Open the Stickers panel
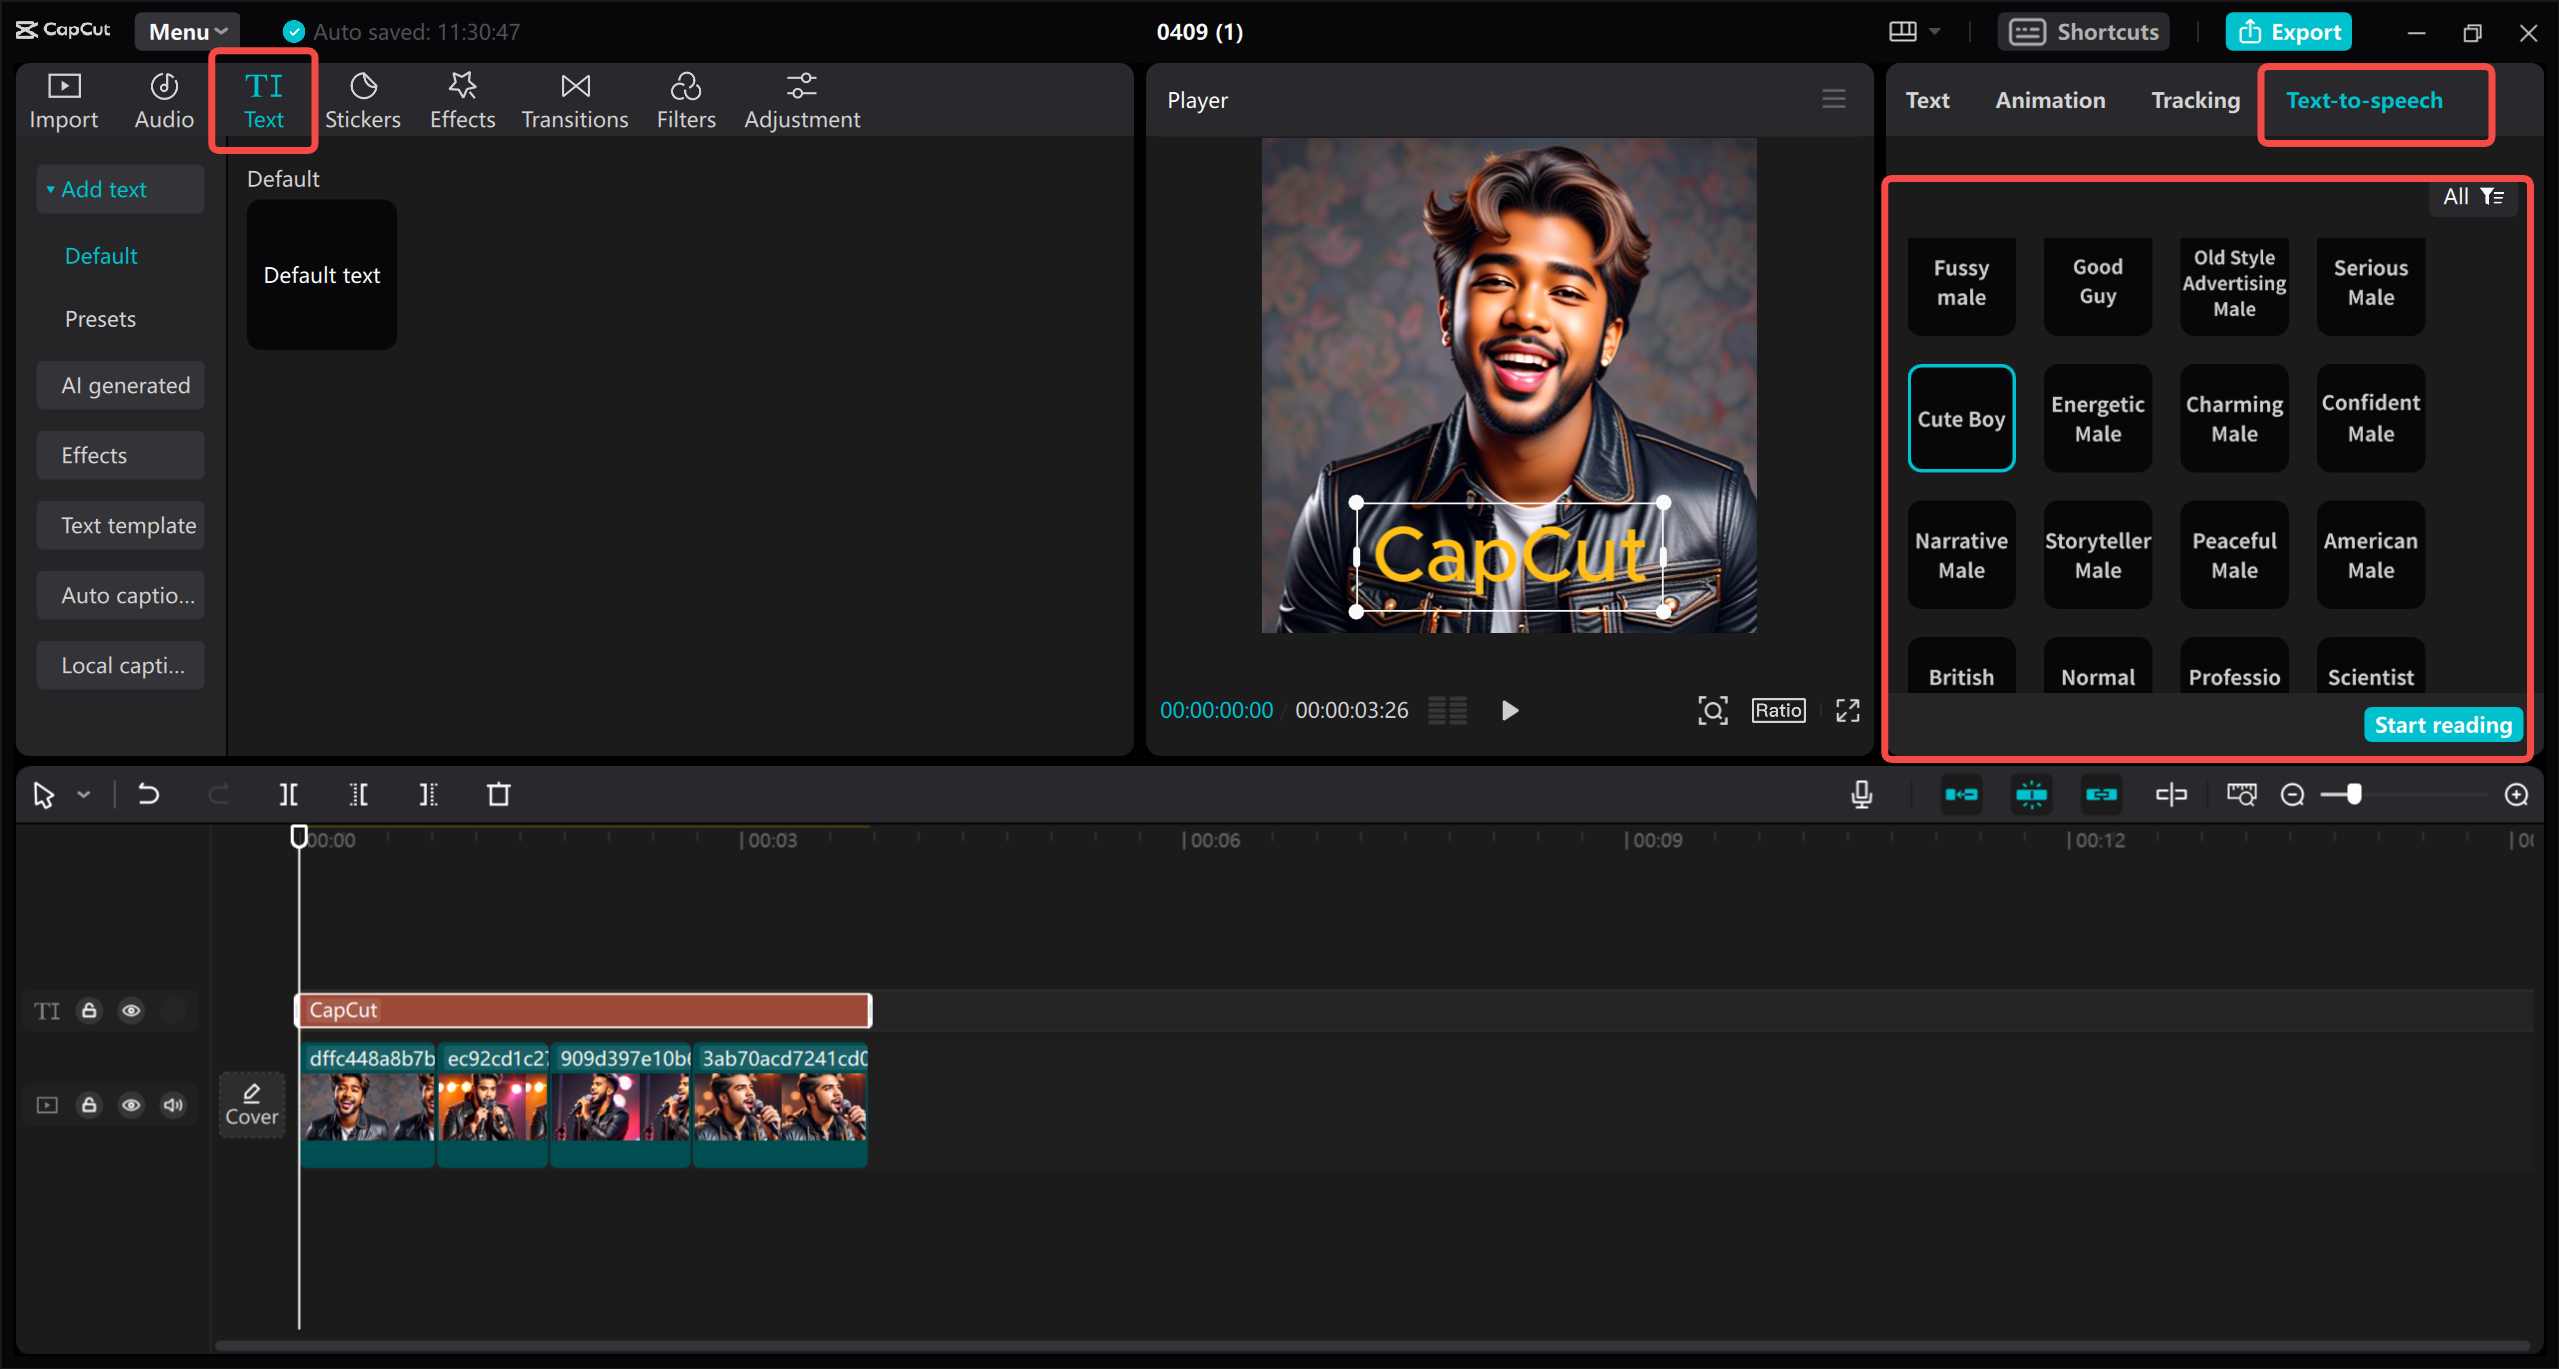2559x1369 pixels. (x=362, y=101)
